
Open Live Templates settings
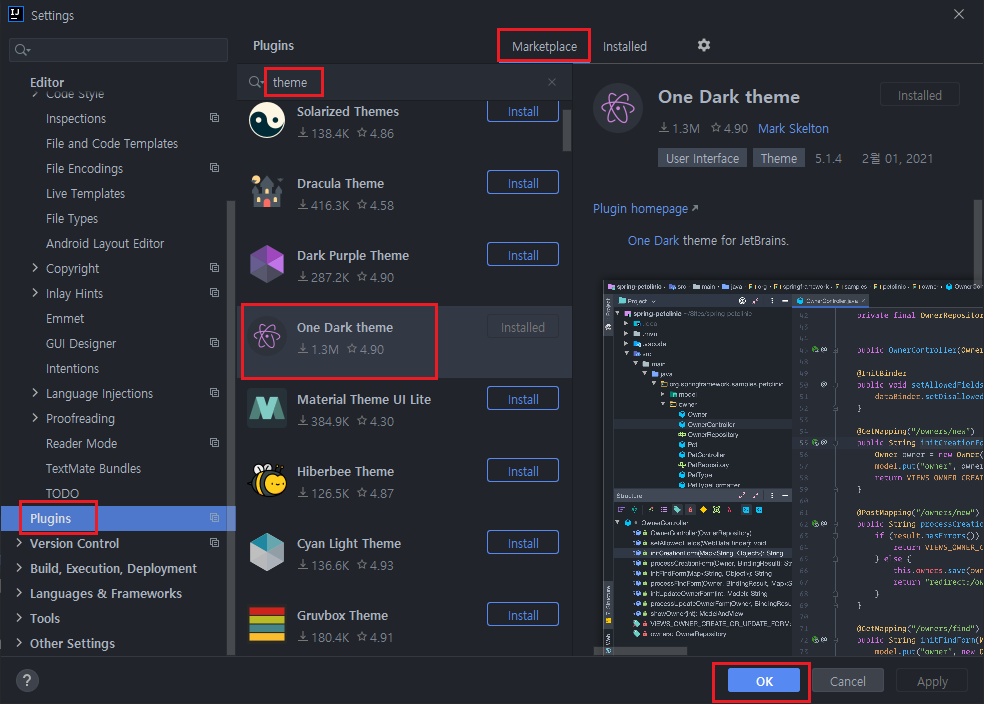point(85,193)
